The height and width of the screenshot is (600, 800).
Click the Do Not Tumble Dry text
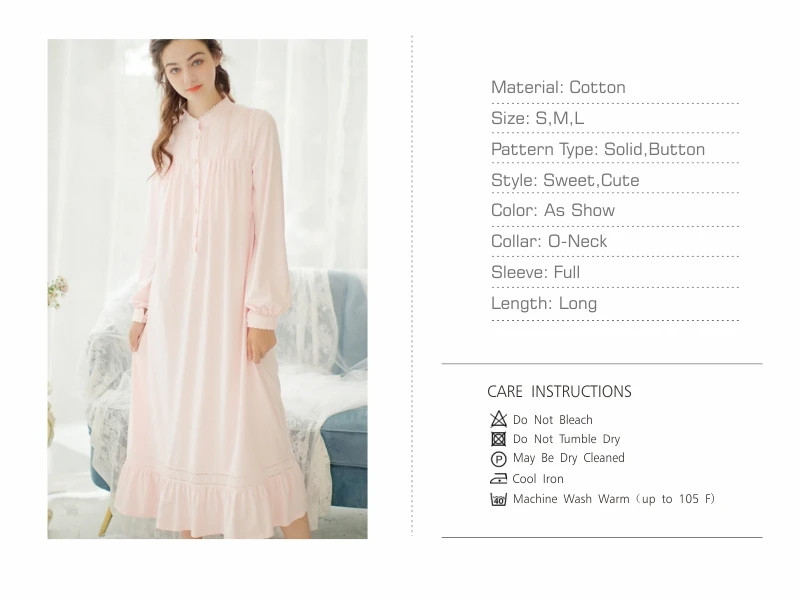tap(567, 439)
